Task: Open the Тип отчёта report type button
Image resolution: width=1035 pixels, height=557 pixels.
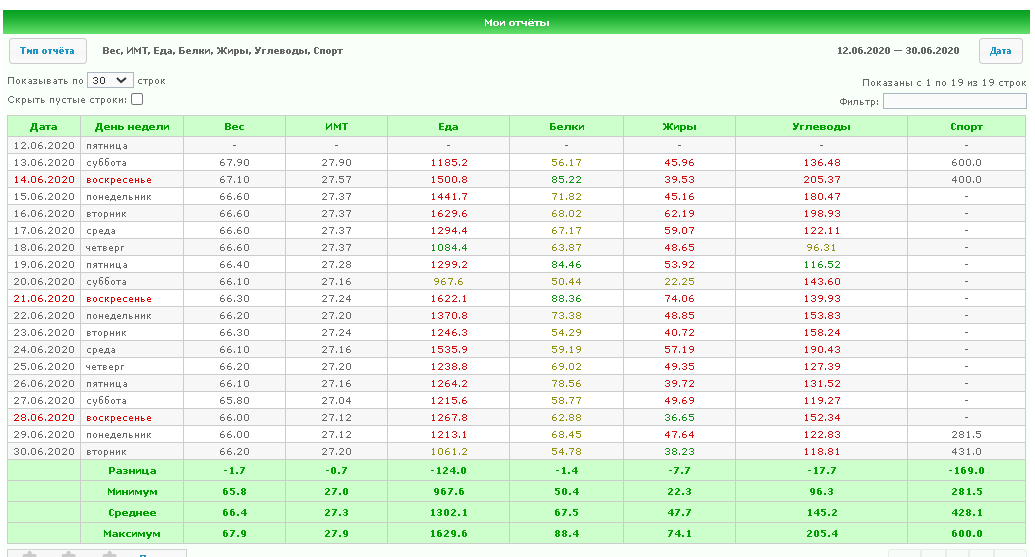Action: click(x=47, y=51)
